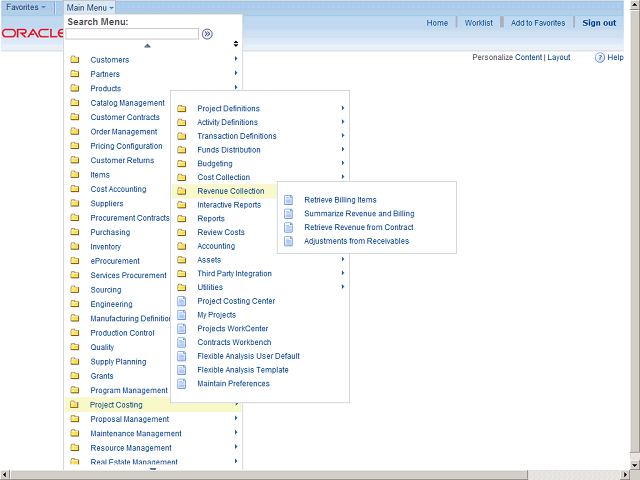640x480 pixels.
Task: Expand the Utilities submenu arrow
Action: click(x=342, y=287)
